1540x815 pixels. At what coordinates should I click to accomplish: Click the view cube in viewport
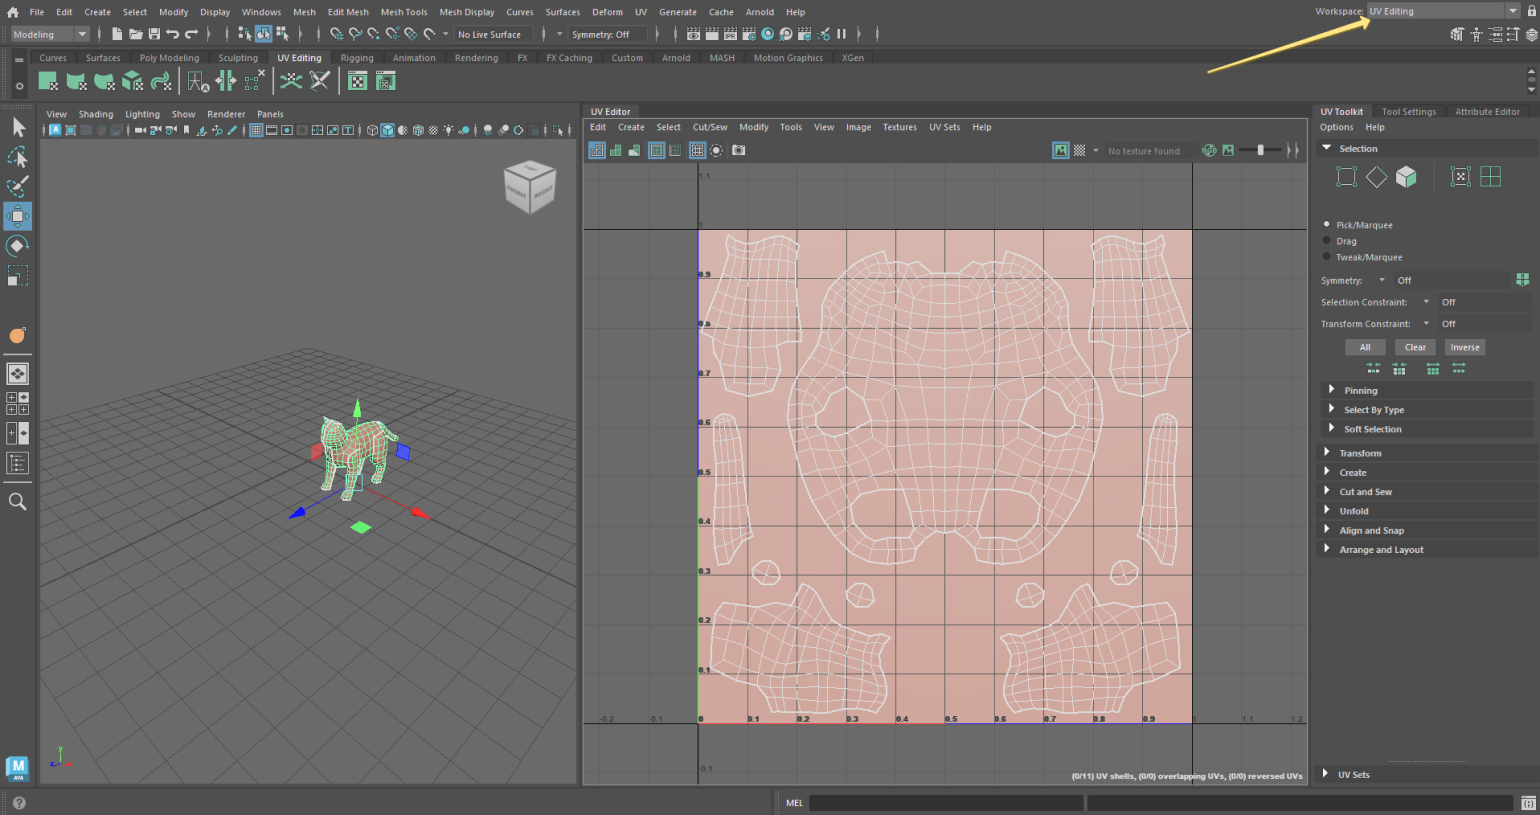pyautogui.click(x=529, y=187)
